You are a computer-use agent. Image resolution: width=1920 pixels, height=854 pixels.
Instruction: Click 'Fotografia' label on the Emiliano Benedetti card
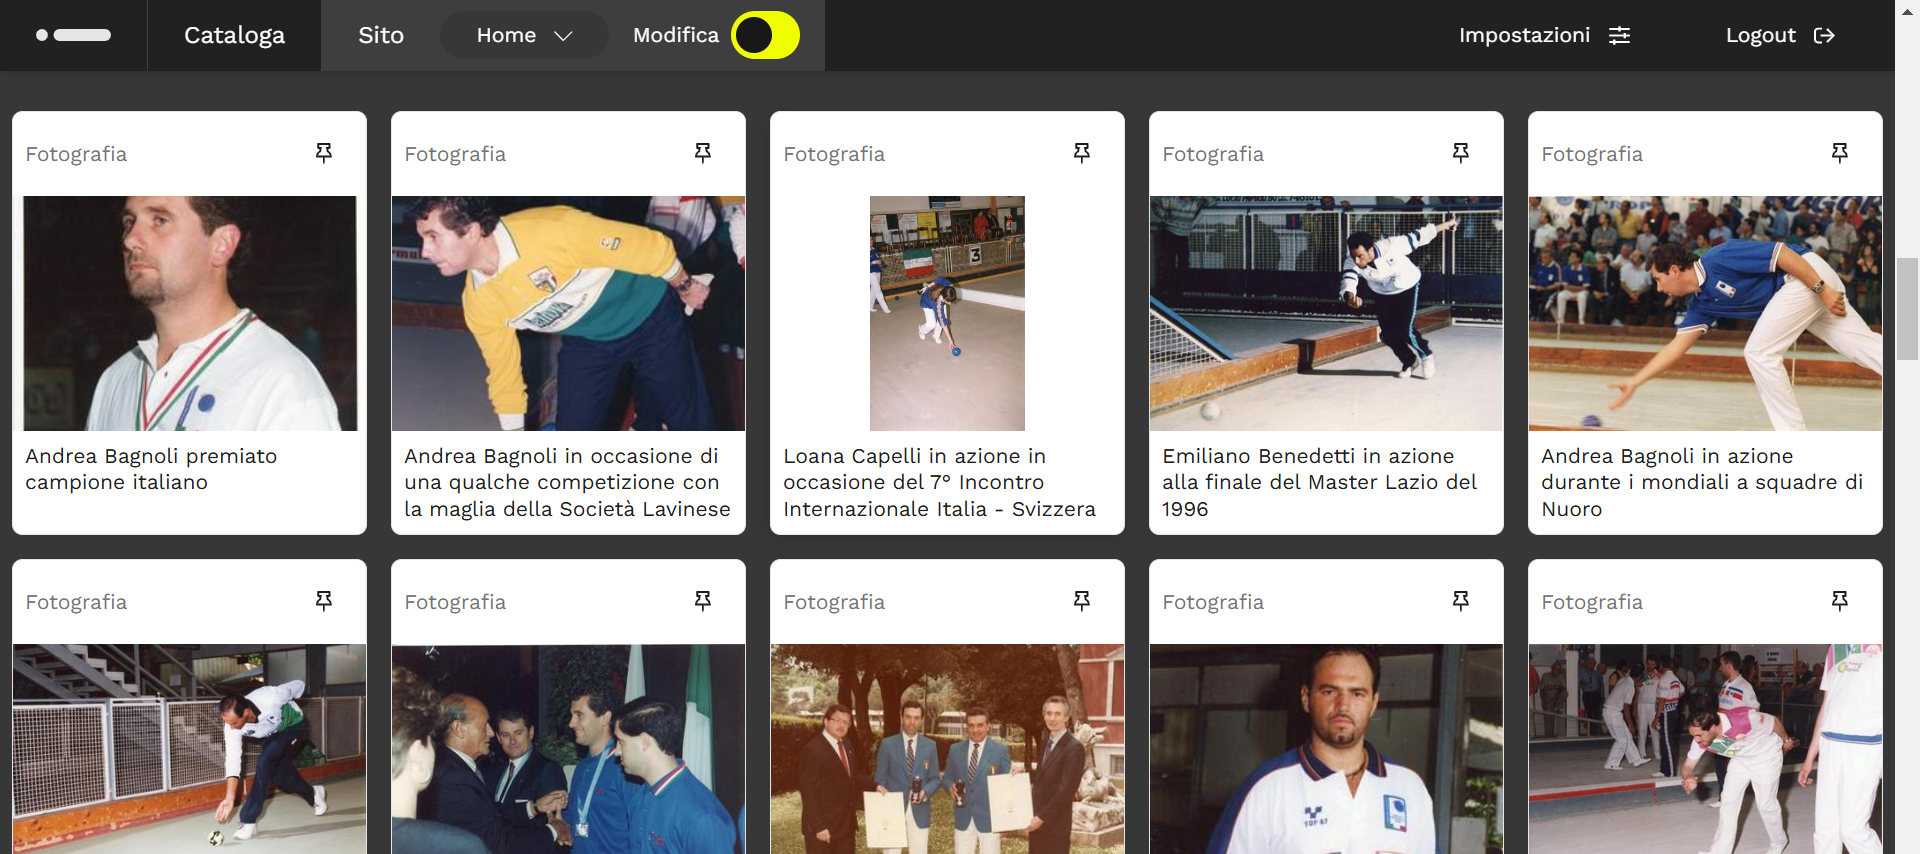tap(1213, 154)
